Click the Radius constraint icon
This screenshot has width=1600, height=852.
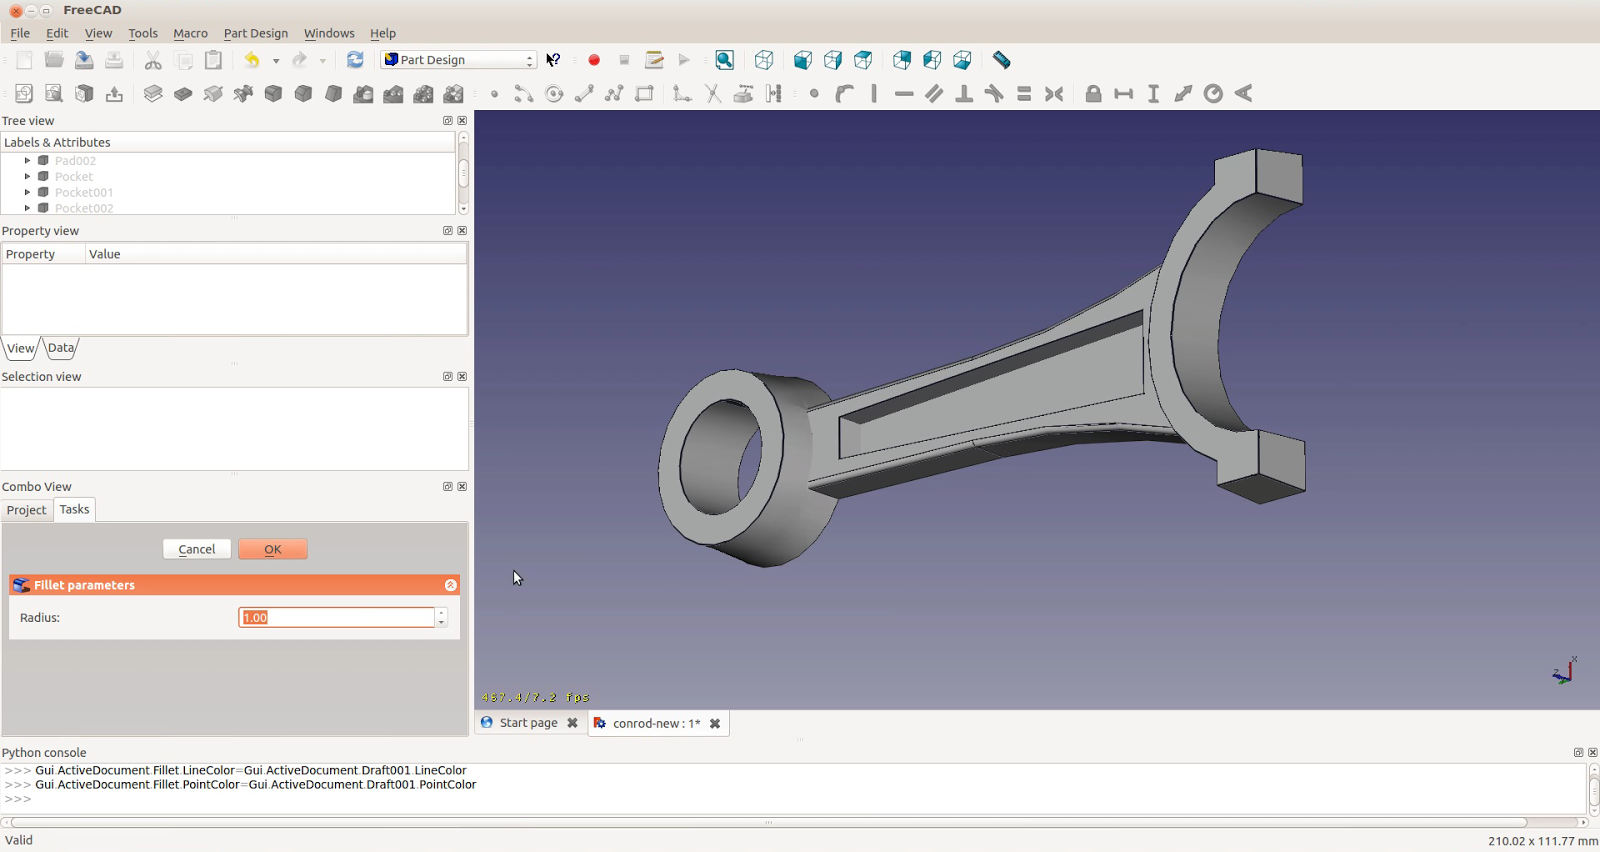(x=1213, y=93)
